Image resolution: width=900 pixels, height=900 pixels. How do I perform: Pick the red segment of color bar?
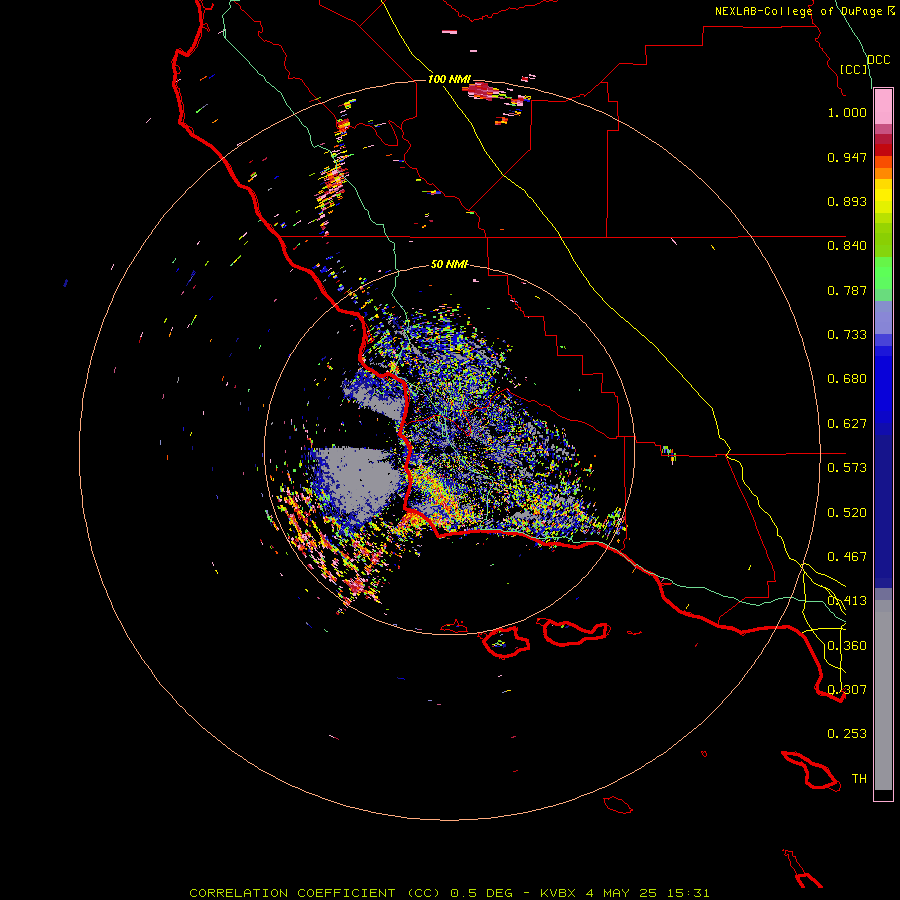[x=883, y=150]
